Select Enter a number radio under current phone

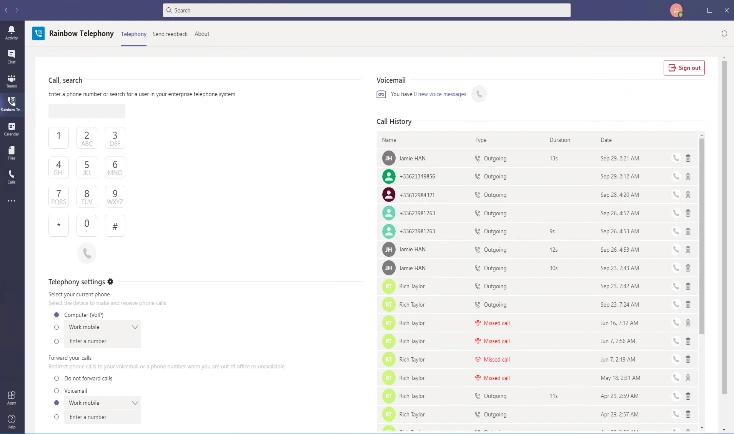[57, 341]
